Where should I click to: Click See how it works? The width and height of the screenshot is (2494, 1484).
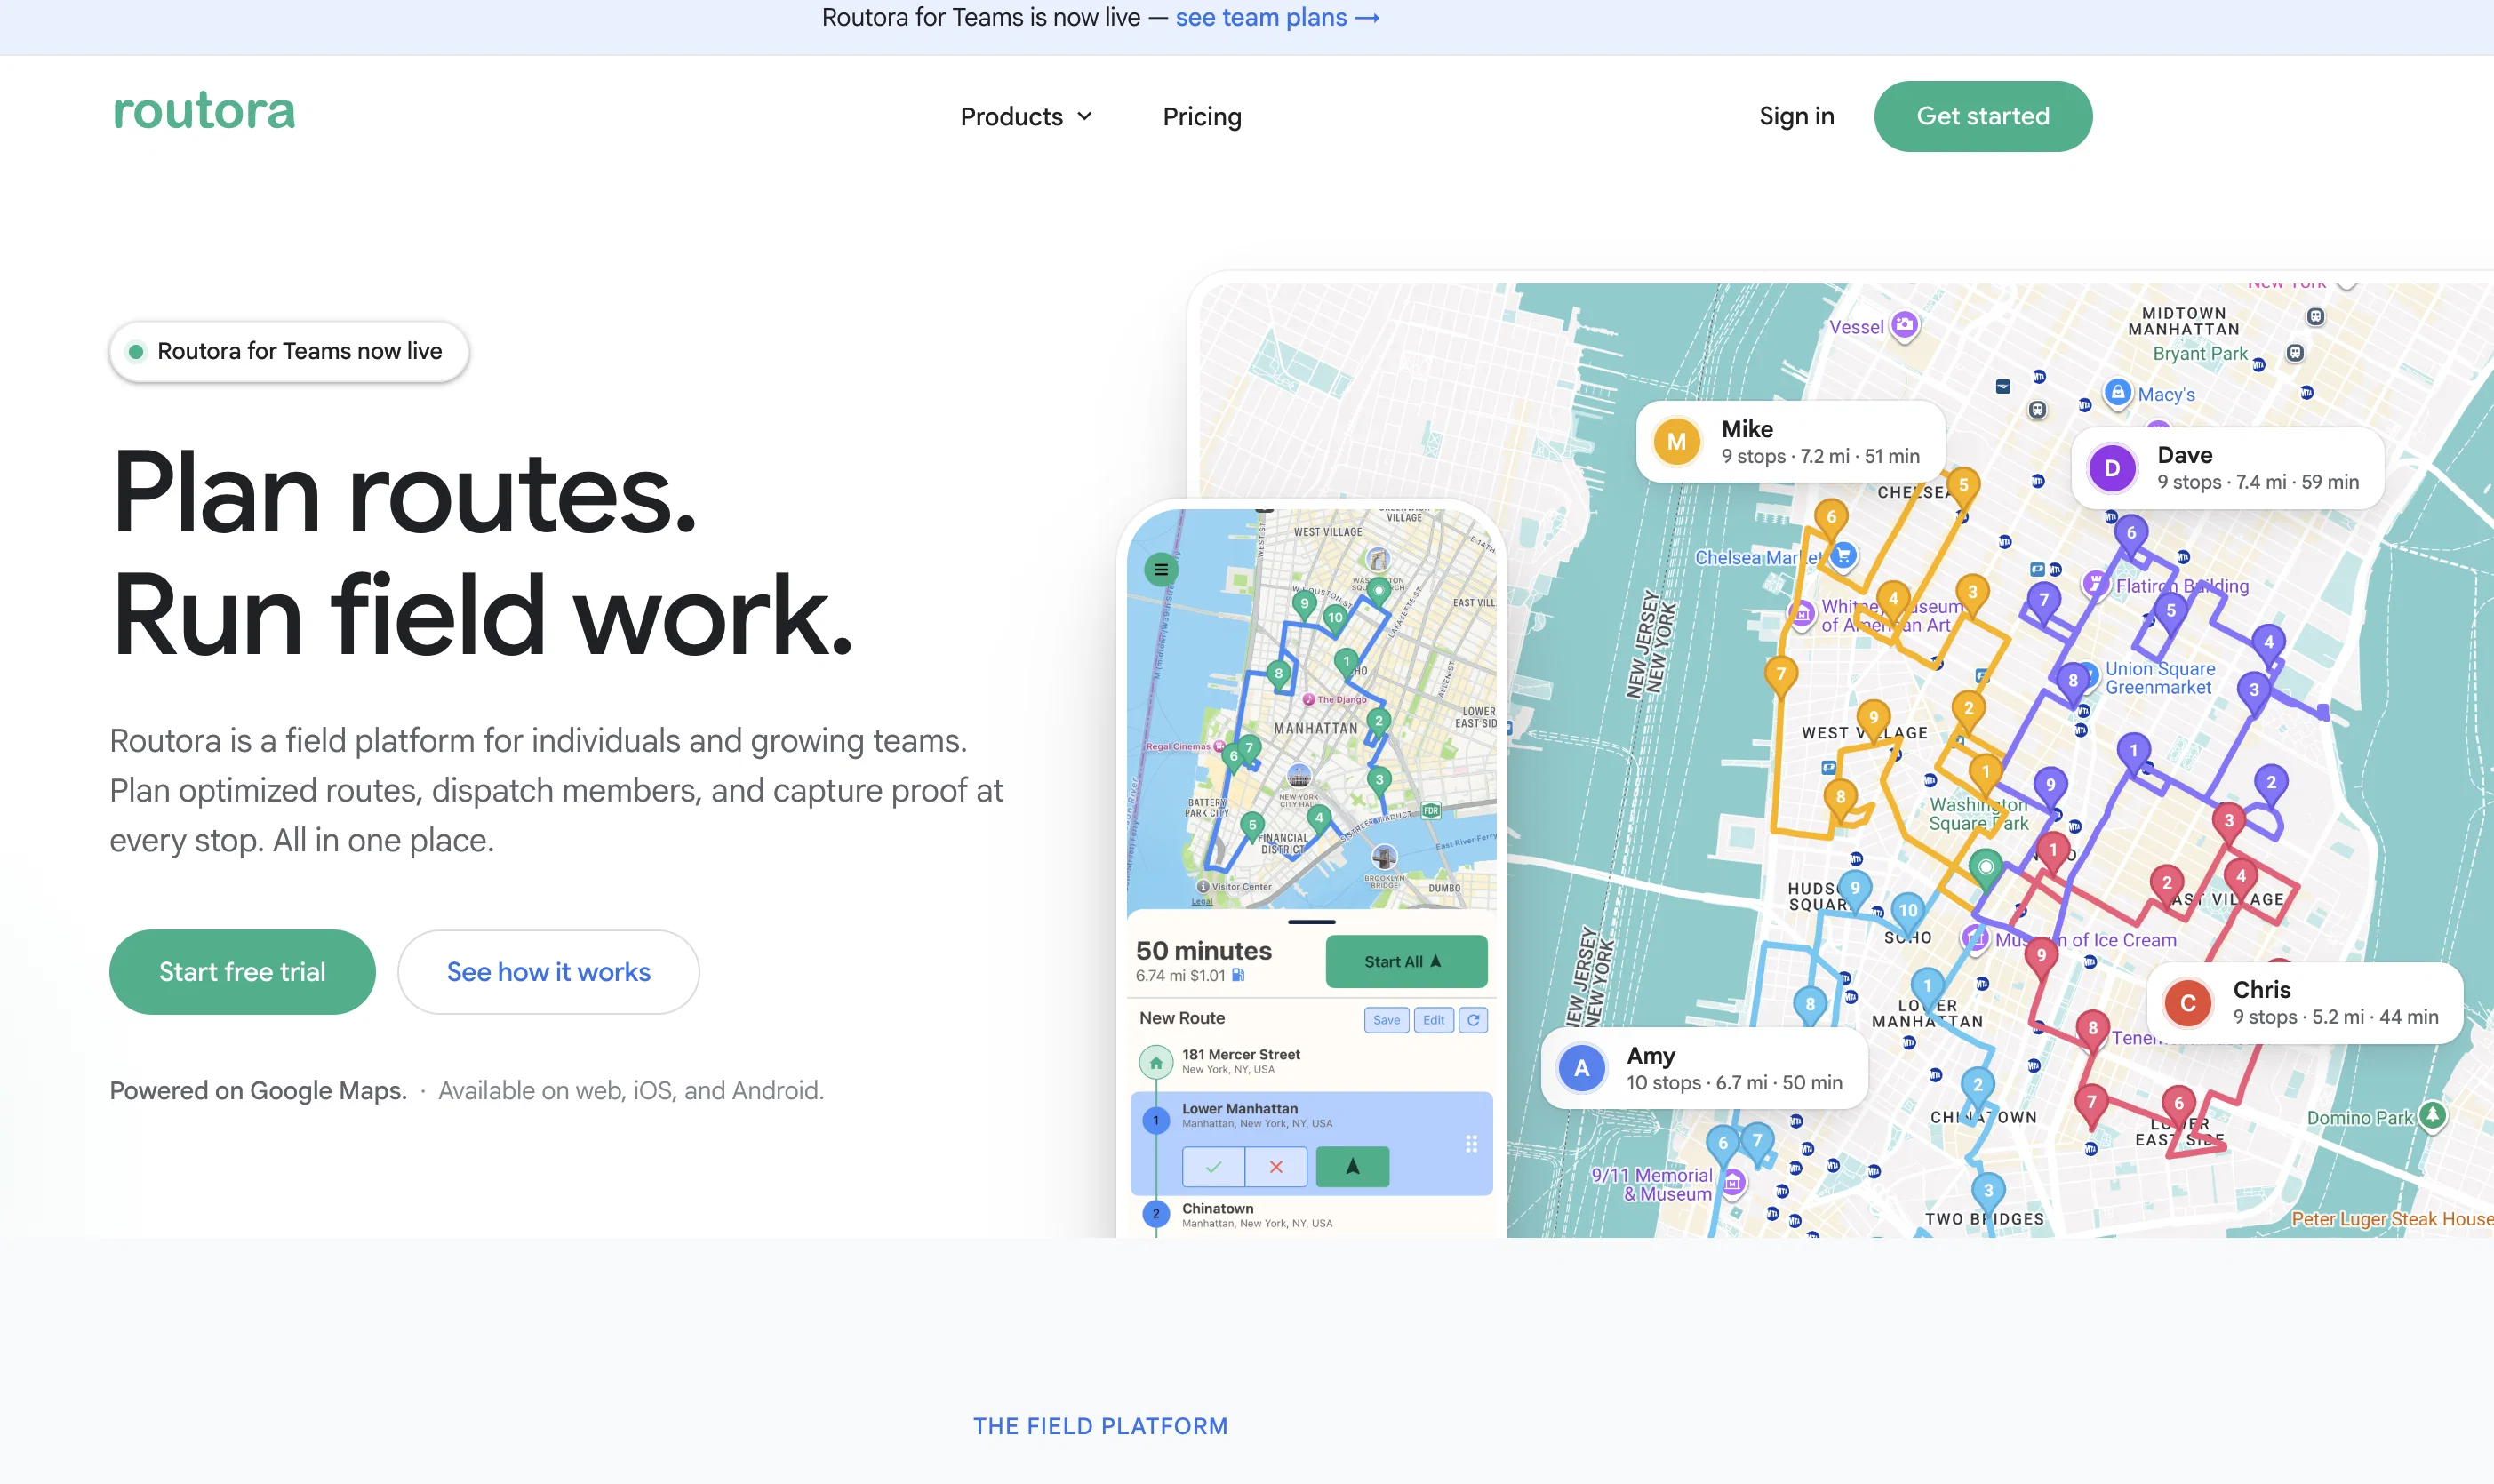click(548, 972)
